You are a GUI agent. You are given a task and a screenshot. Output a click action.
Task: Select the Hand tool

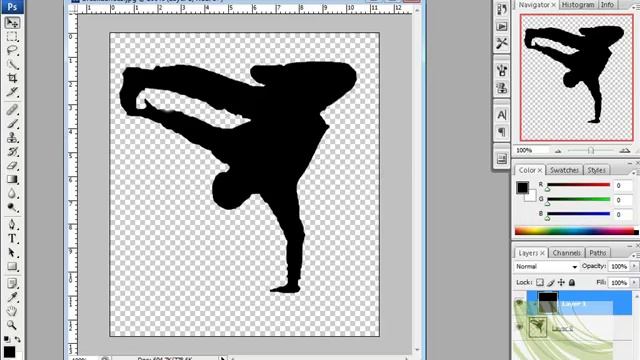tap(12, 311)
